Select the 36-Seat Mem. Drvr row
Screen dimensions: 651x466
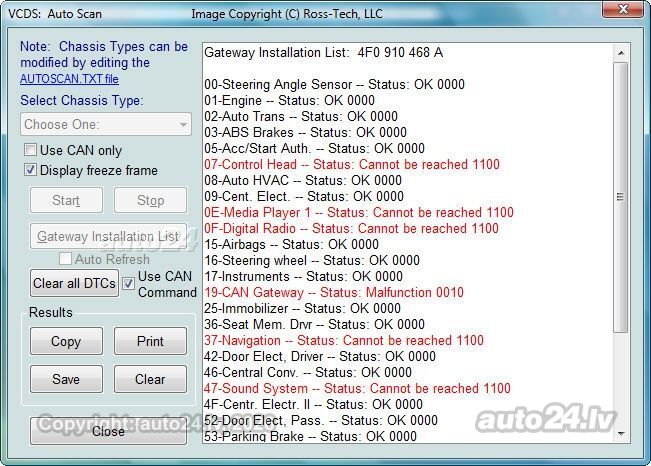click(314, 324)
